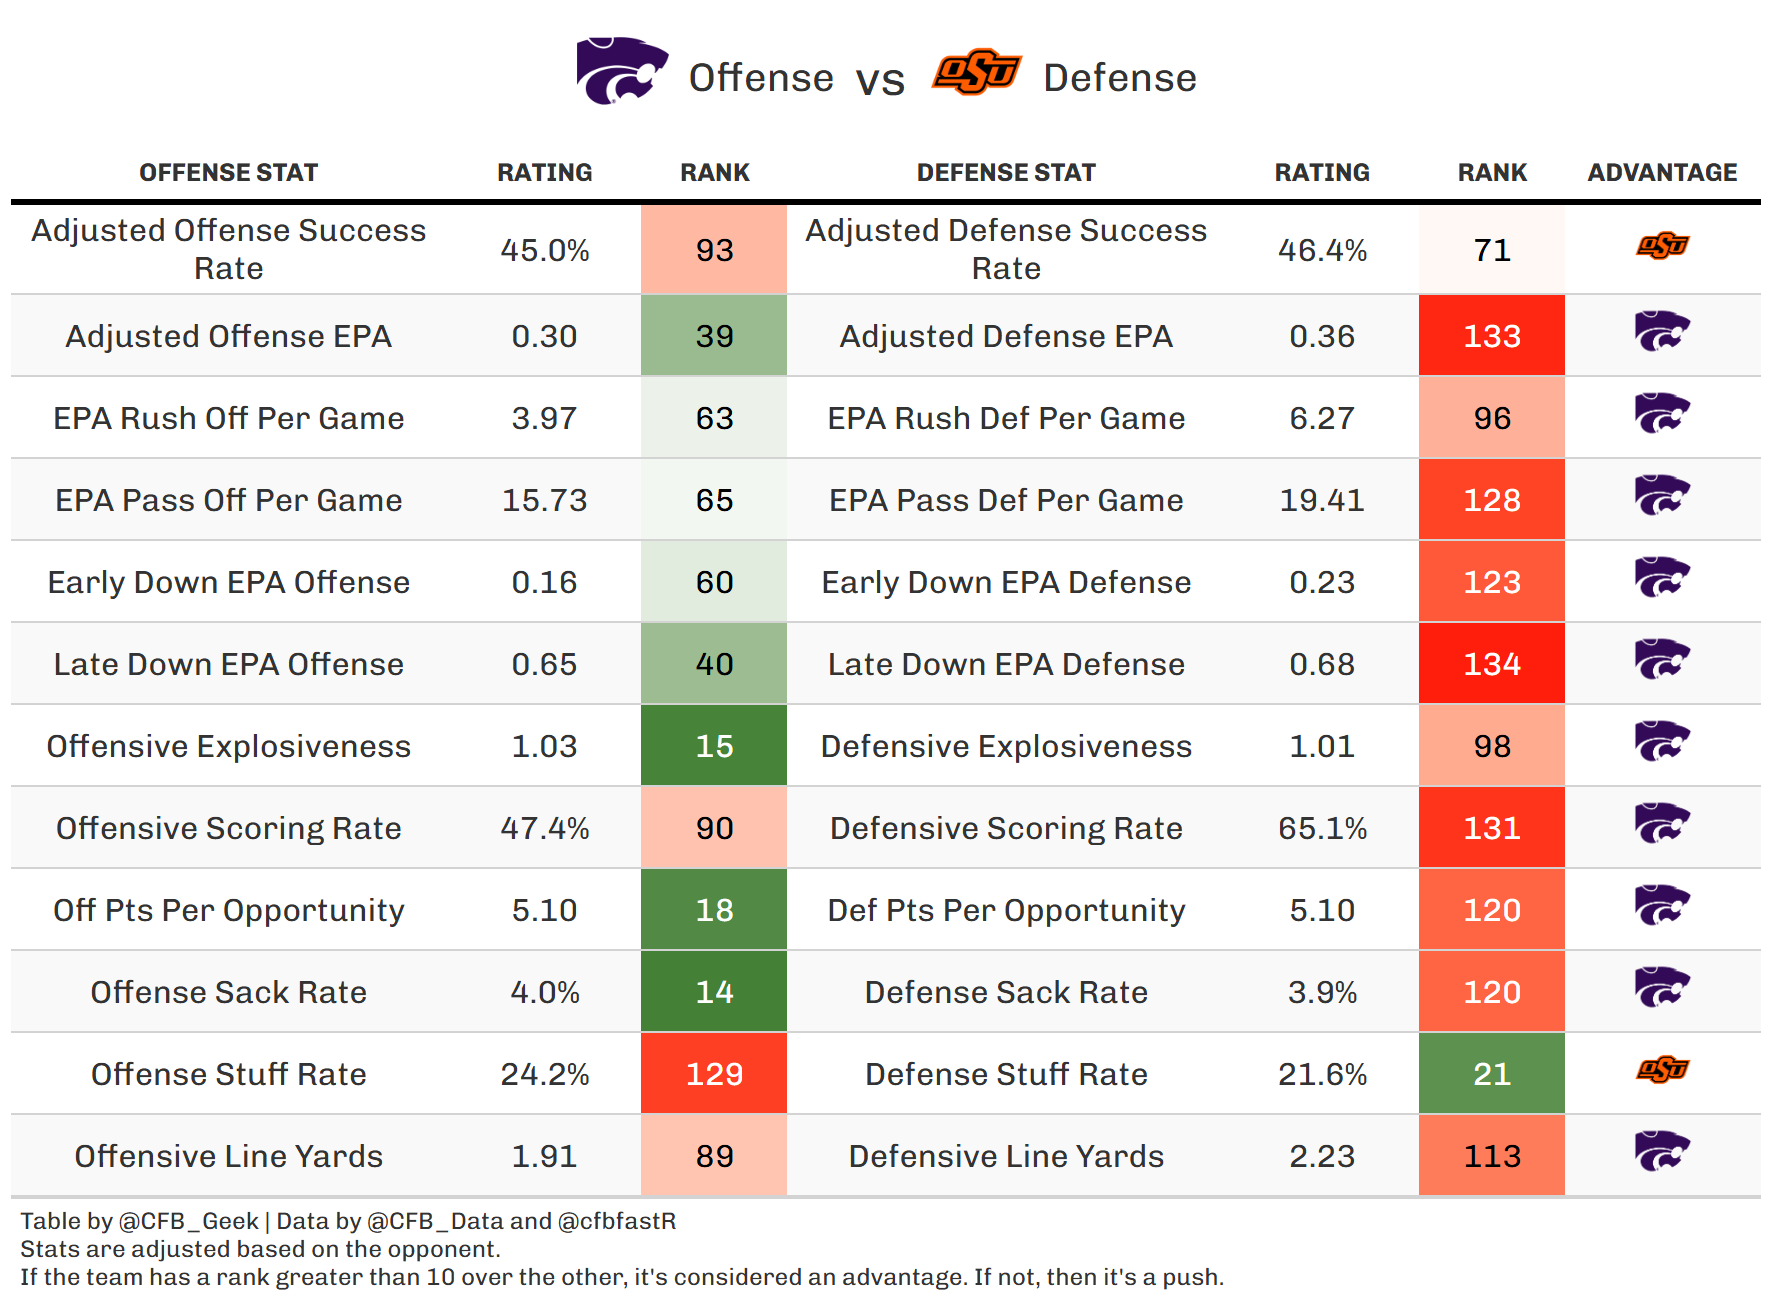
Task: Click the DEFENSE STAT column header
Action: 1006,173
